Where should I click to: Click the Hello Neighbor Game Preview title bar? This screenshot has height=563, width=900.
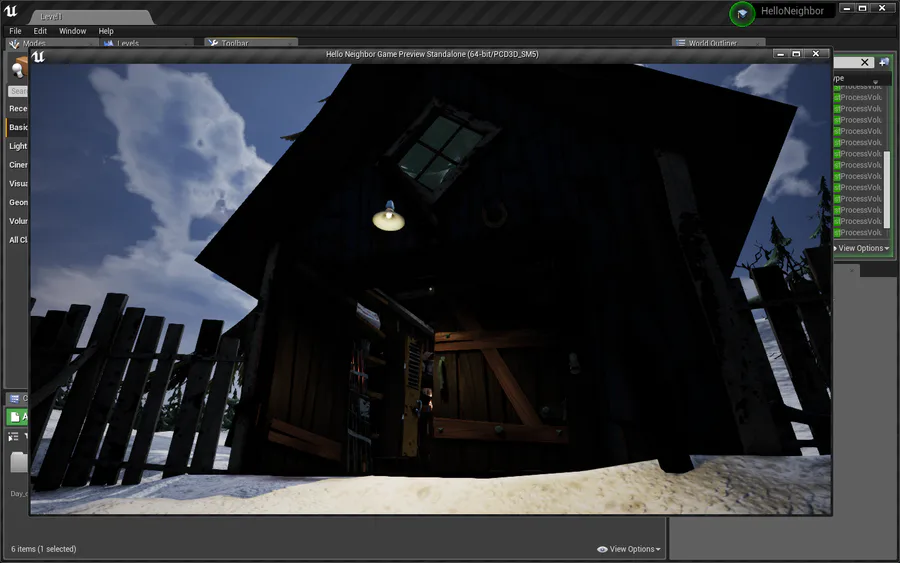[432, 54]
